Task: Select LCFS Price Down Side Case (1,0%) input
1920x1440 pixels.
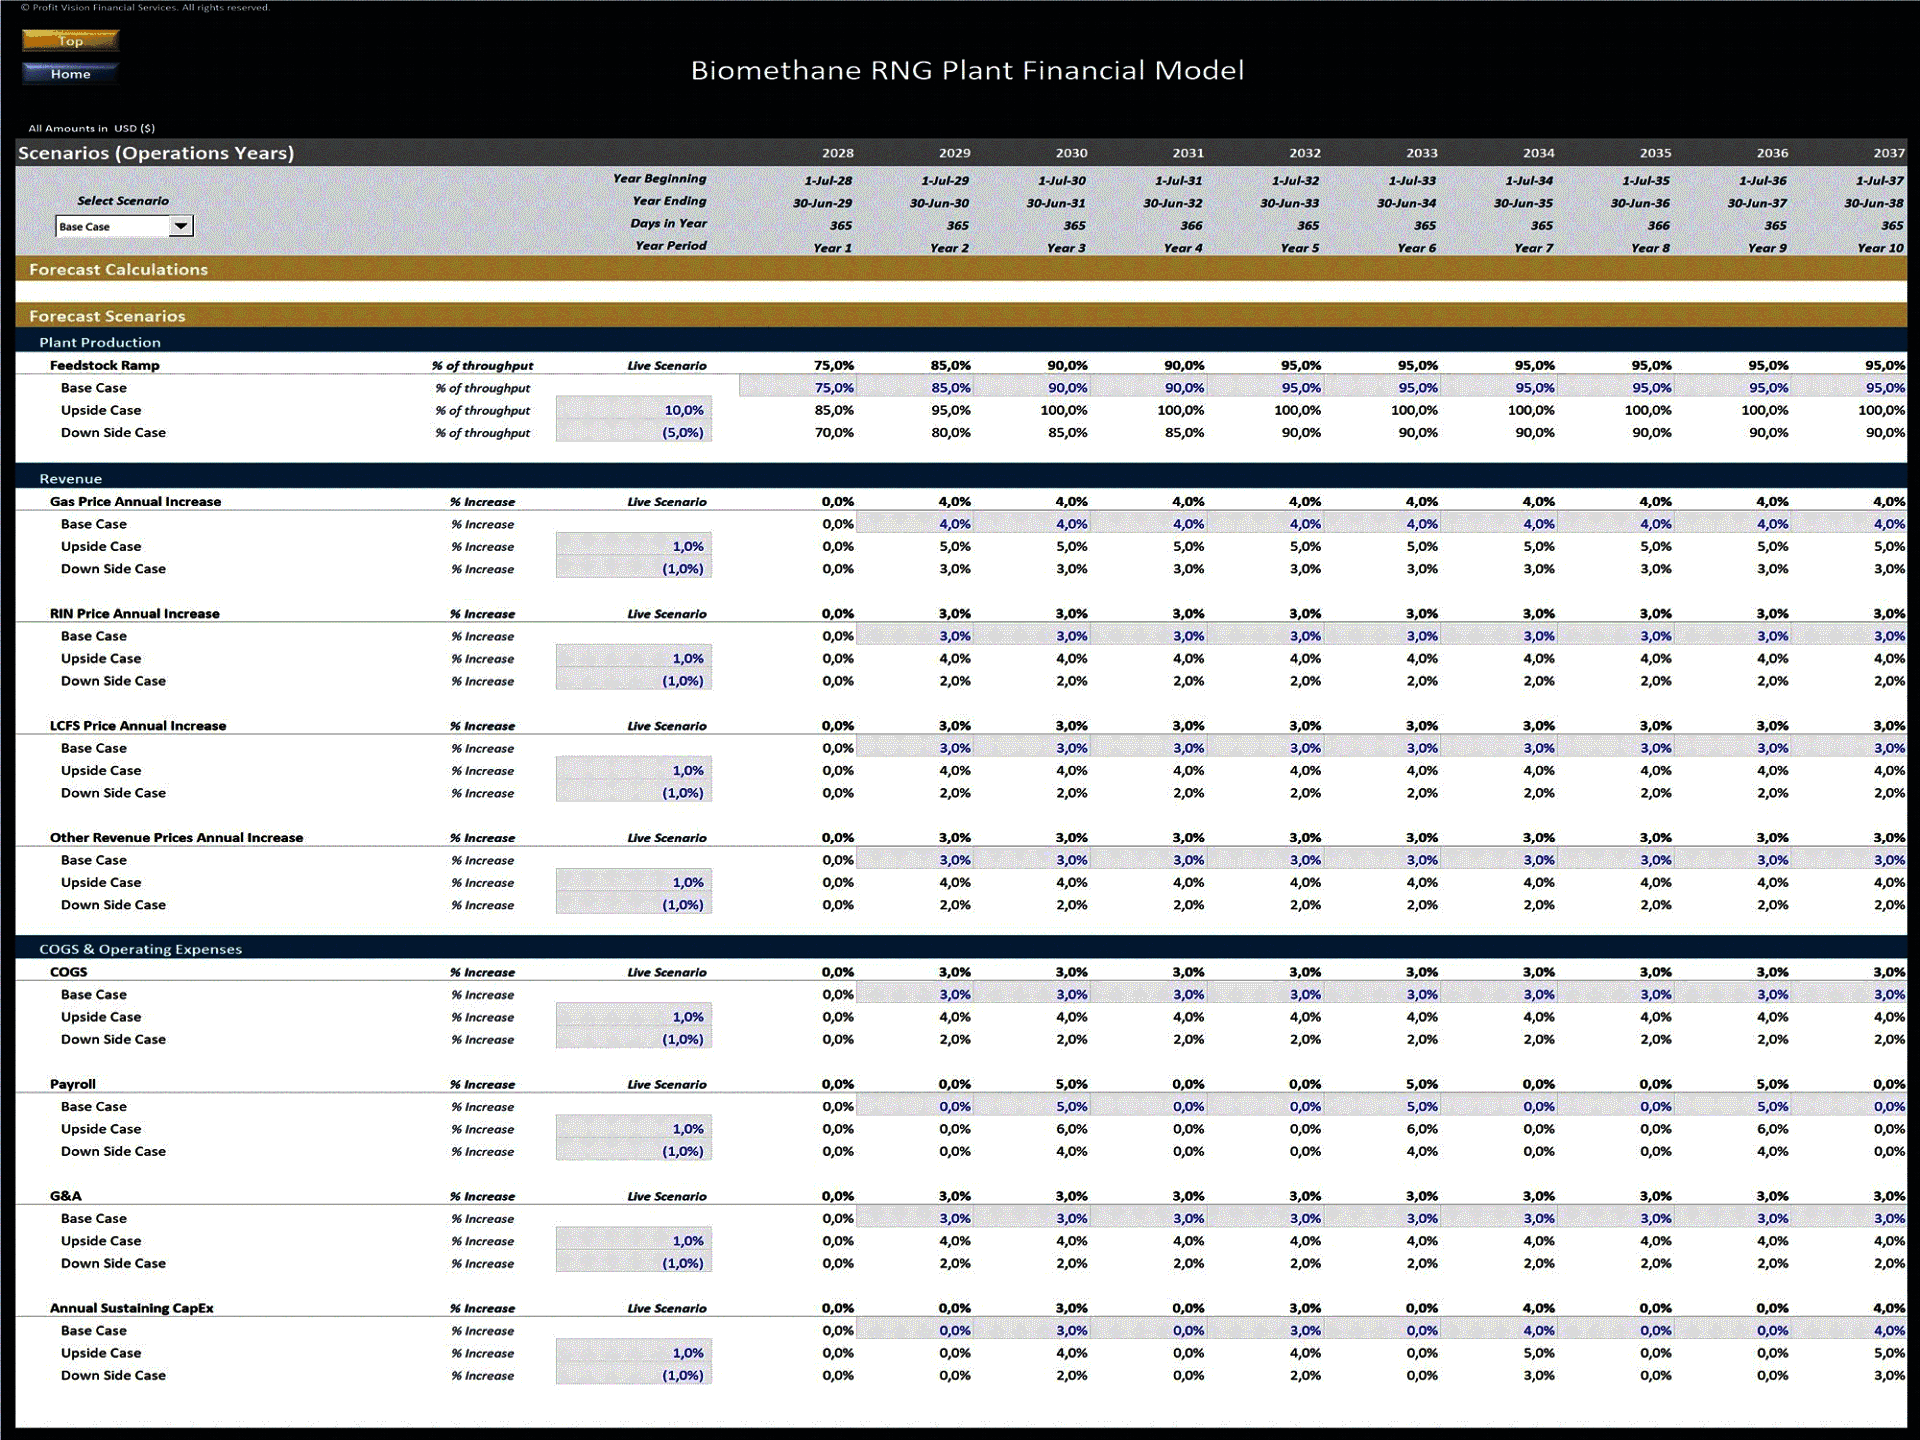Action: tap(634, 793)
